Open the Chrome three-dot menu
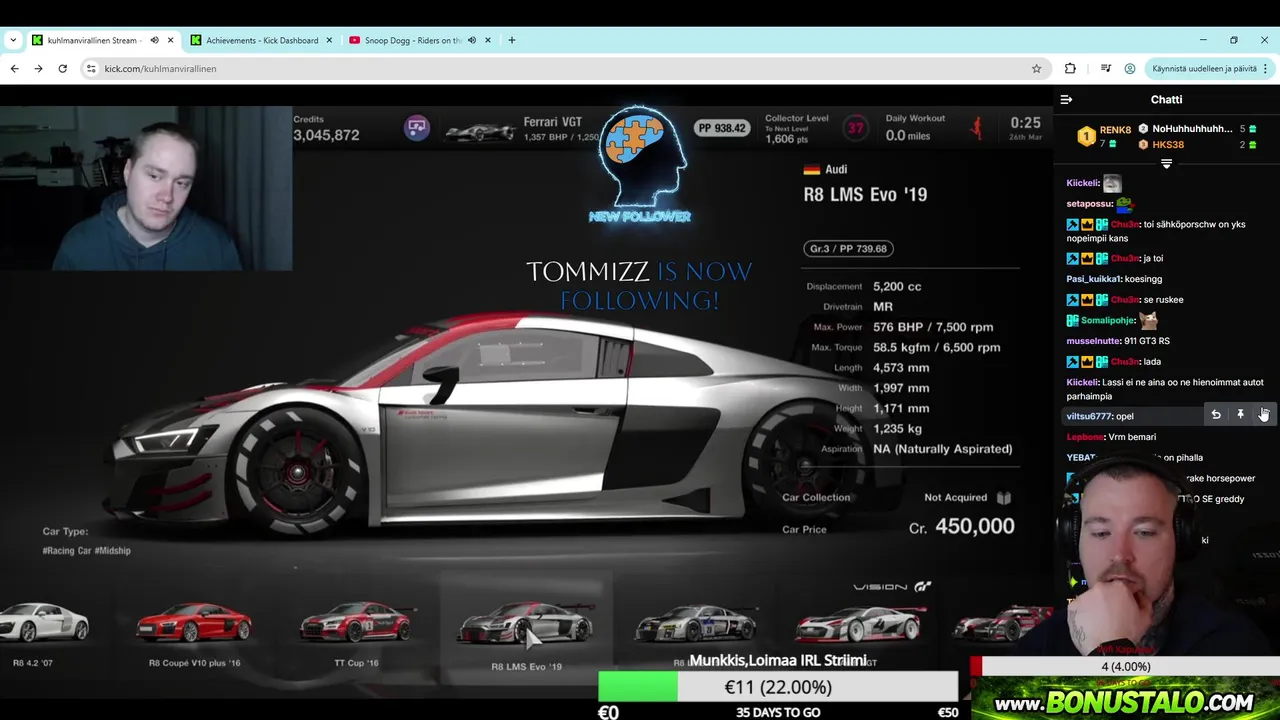The height and width of the screenshot is (720, 1280). (x=1265, y=68)
